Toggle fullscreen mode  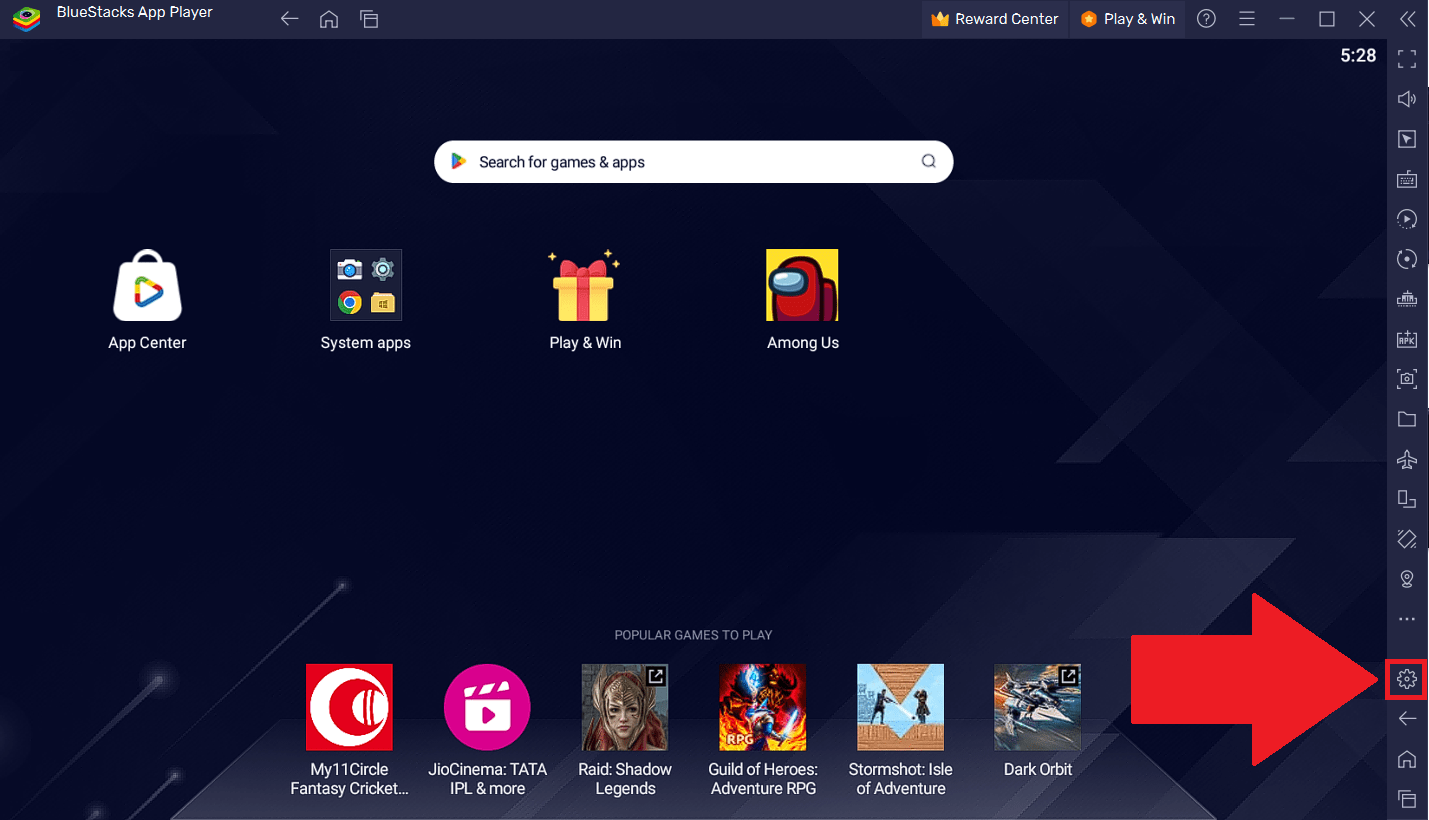coord(1407,59)
